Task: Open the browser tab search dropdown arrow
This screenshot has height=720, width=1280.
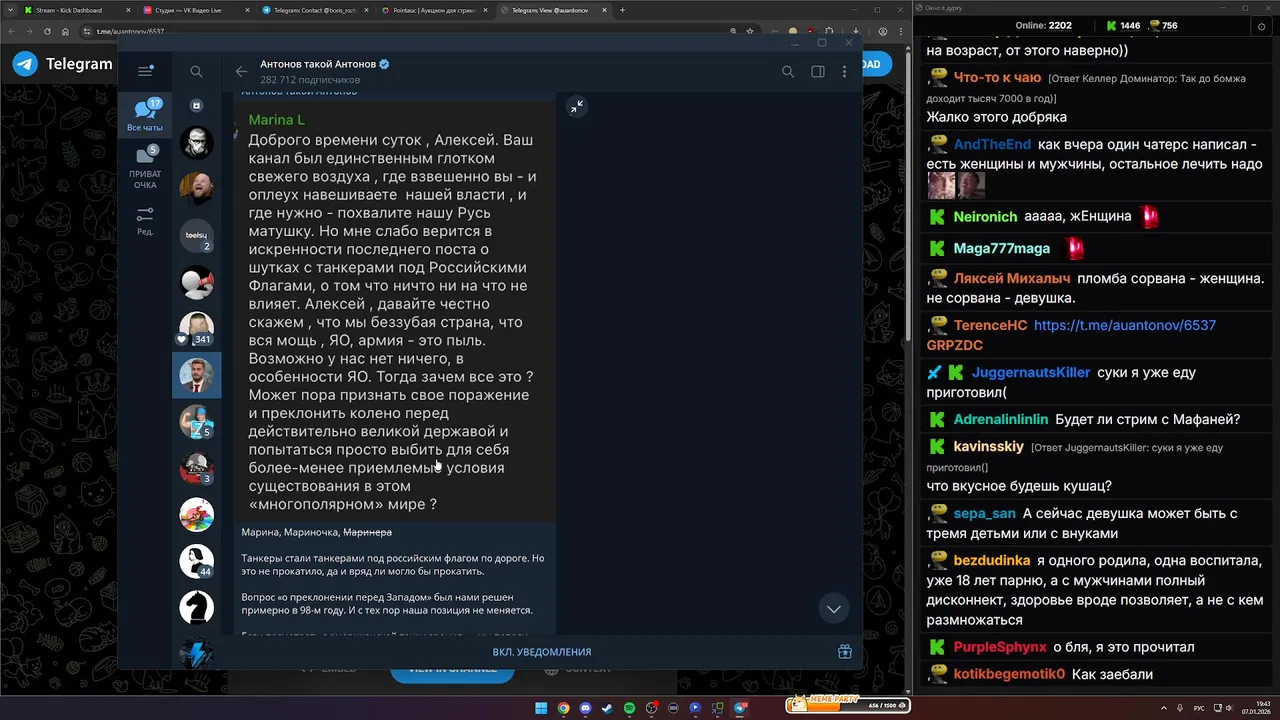Action: [x=8, y=10]
